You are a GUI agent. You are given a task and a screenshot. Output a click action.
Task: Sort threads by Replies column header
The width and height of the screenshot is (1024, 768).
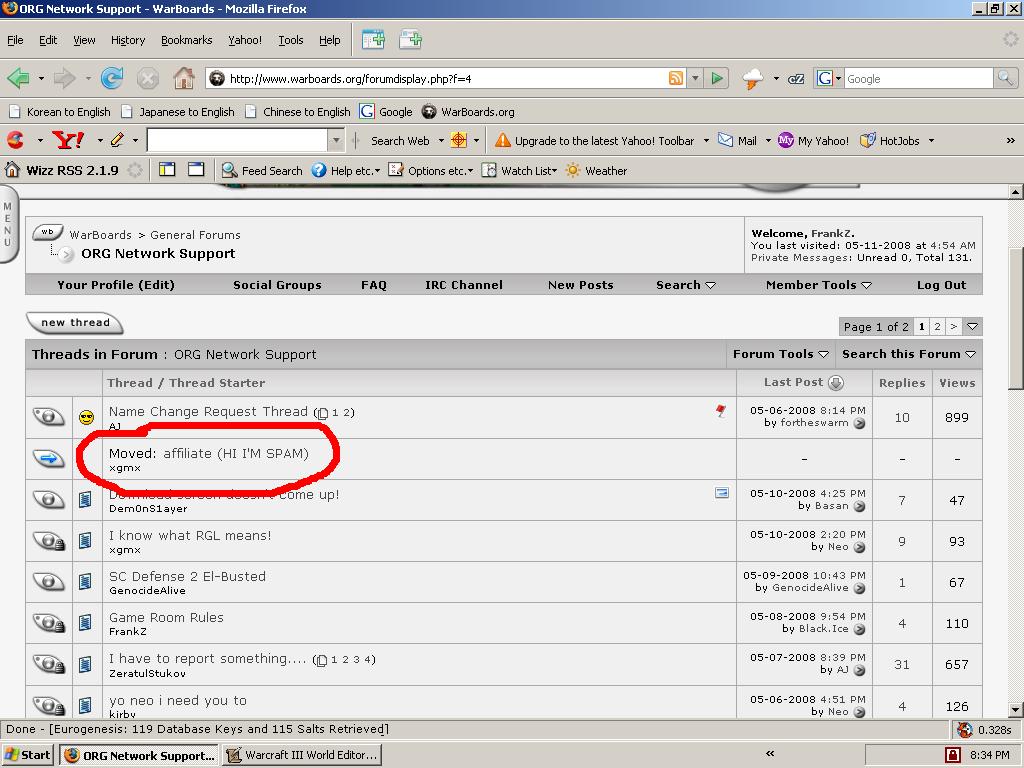point(902,383)
